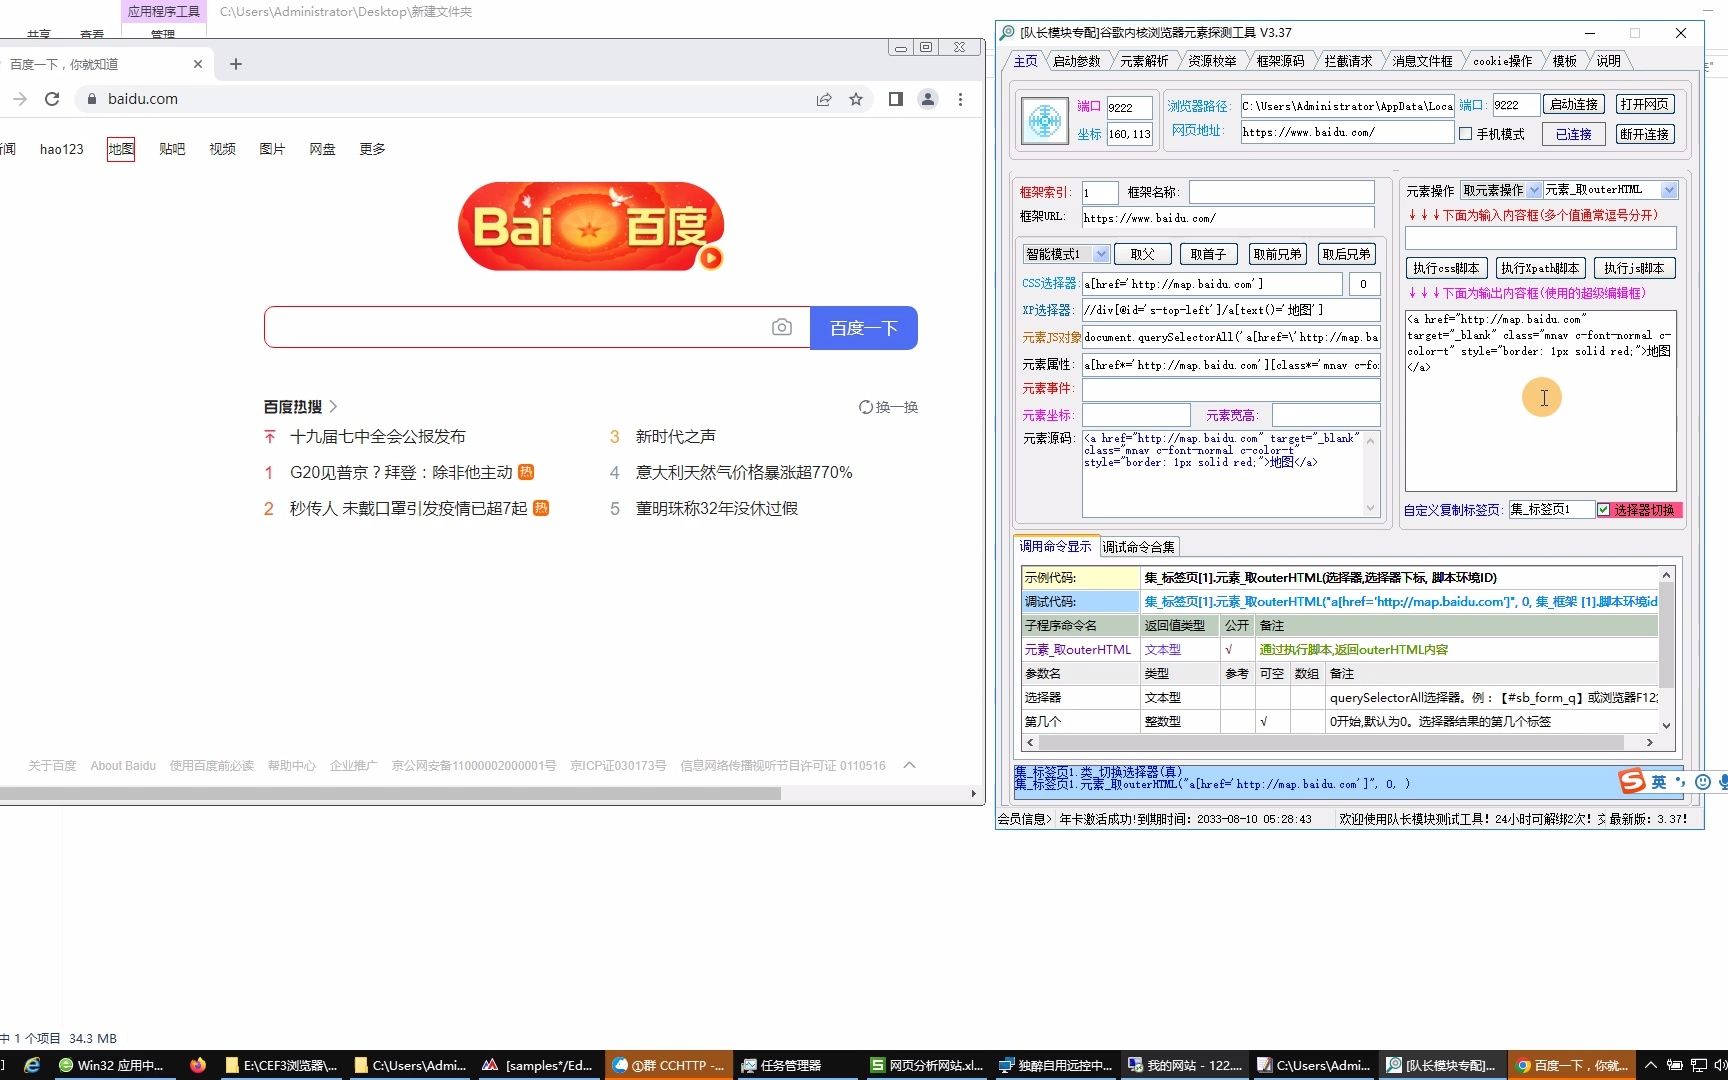Enable 手机模式 checkbox
Image resolution: width=1728 pixels, height=1080 pixels.
(1465, 133)
